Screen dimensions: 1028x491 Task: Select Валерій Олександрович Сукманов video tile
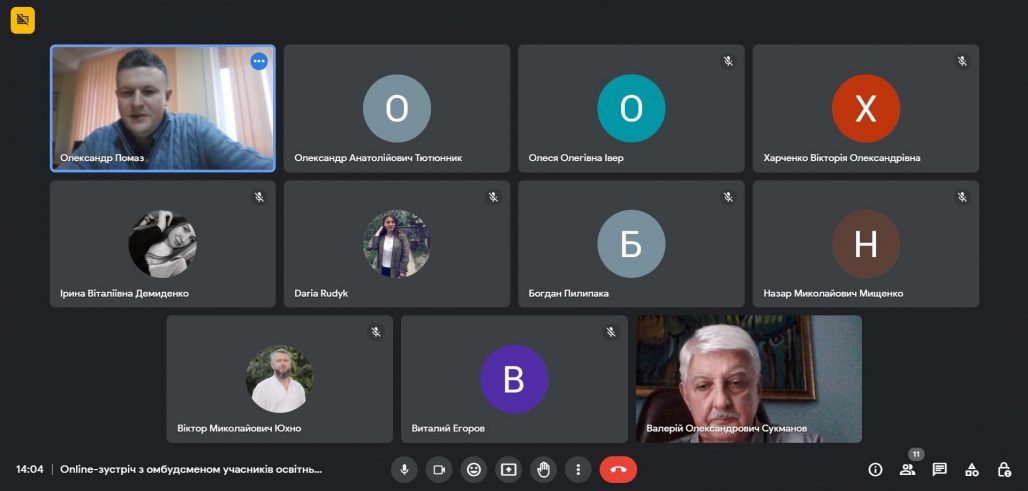pyautogui.click(x=749, y=379)
